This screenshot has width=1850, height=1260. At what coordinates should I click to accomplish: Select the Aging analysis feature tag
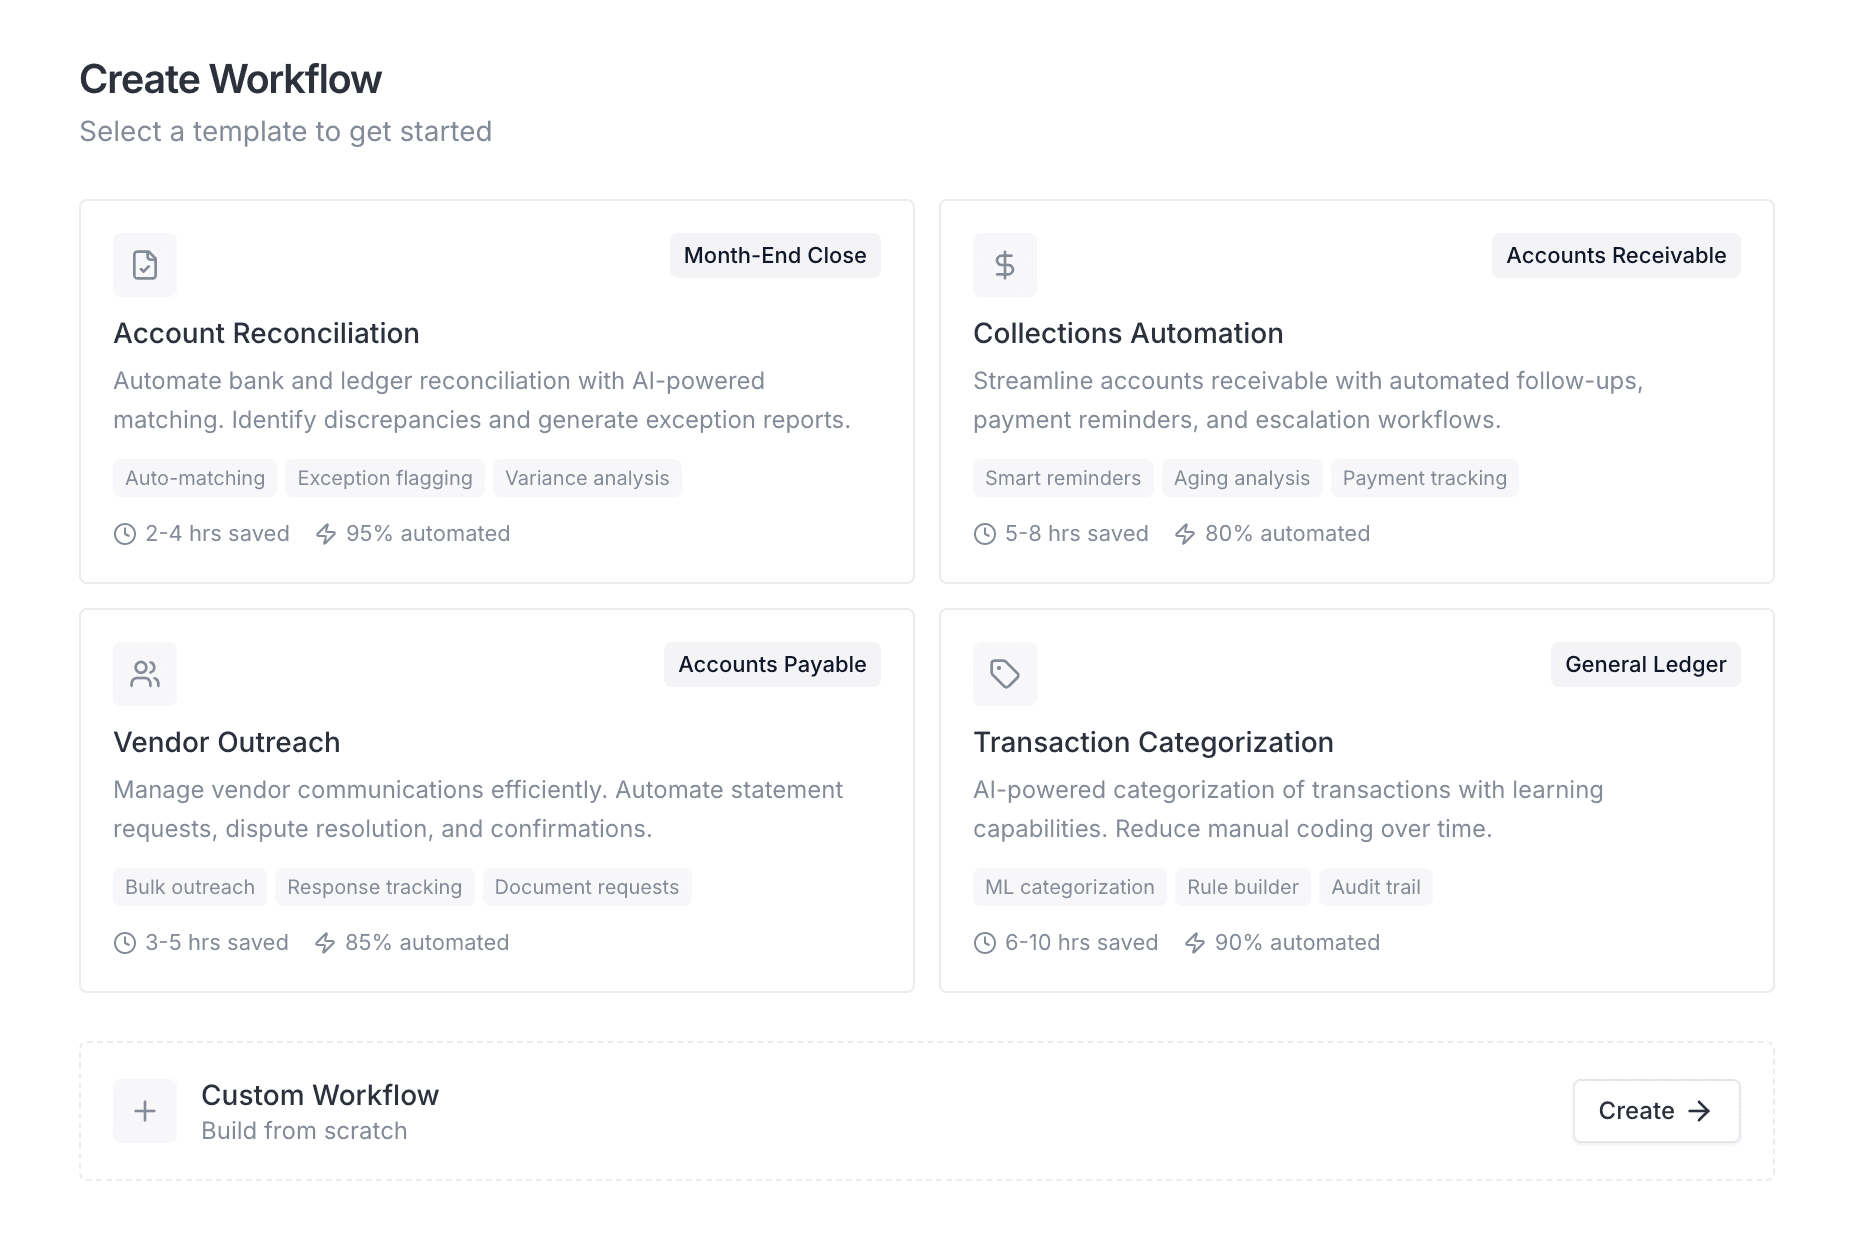coord(1241,478)
